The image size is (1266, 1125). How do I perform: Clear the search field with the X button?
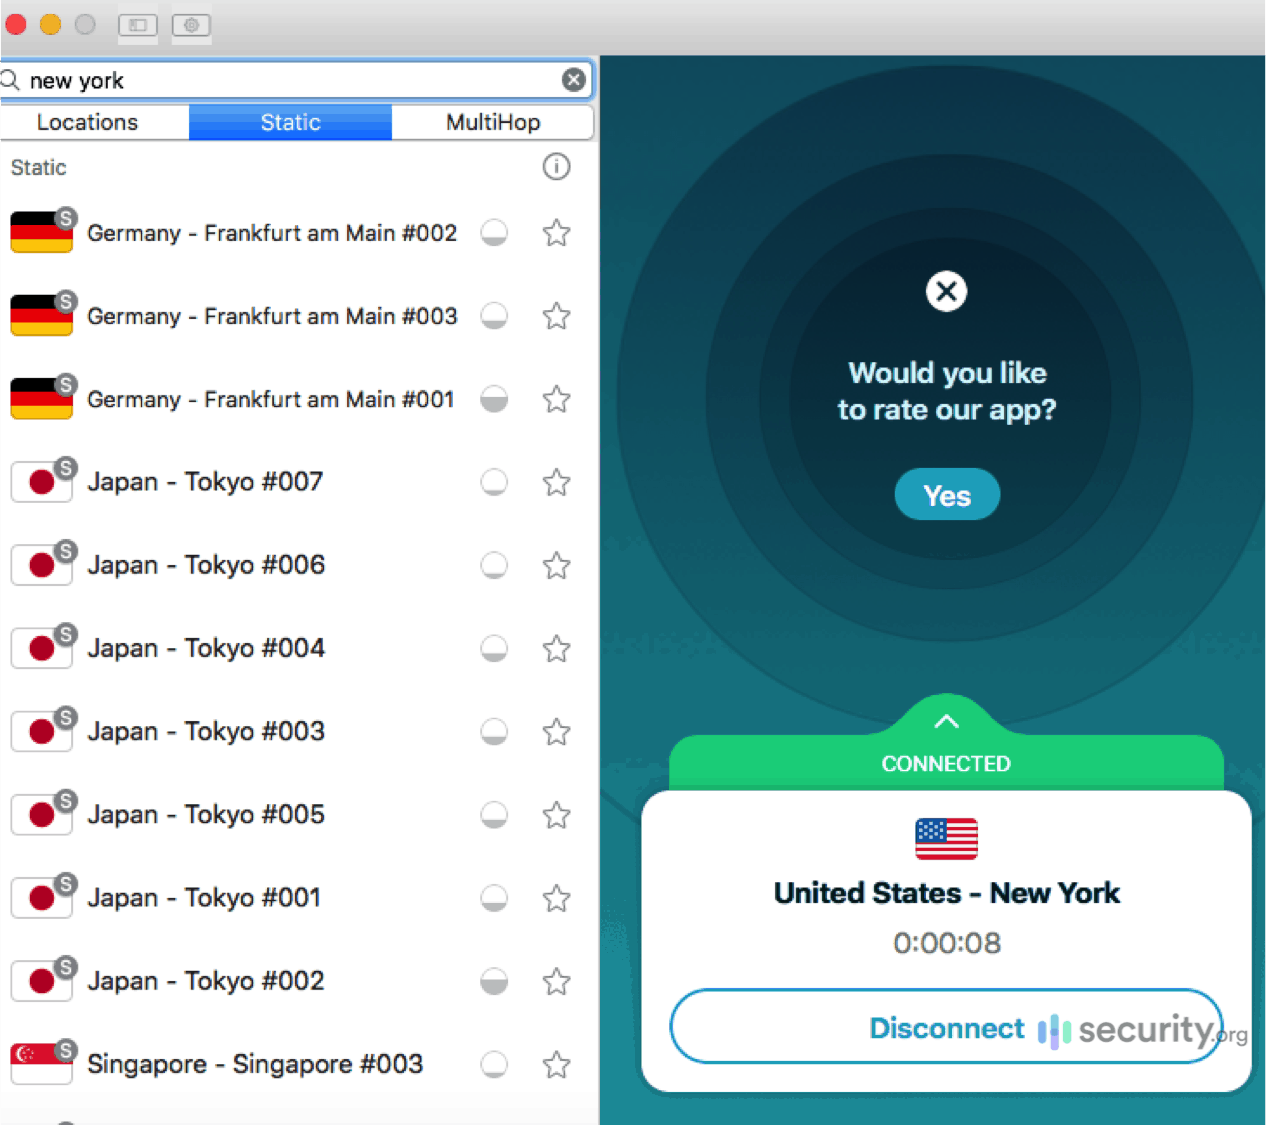pos(574,80)
